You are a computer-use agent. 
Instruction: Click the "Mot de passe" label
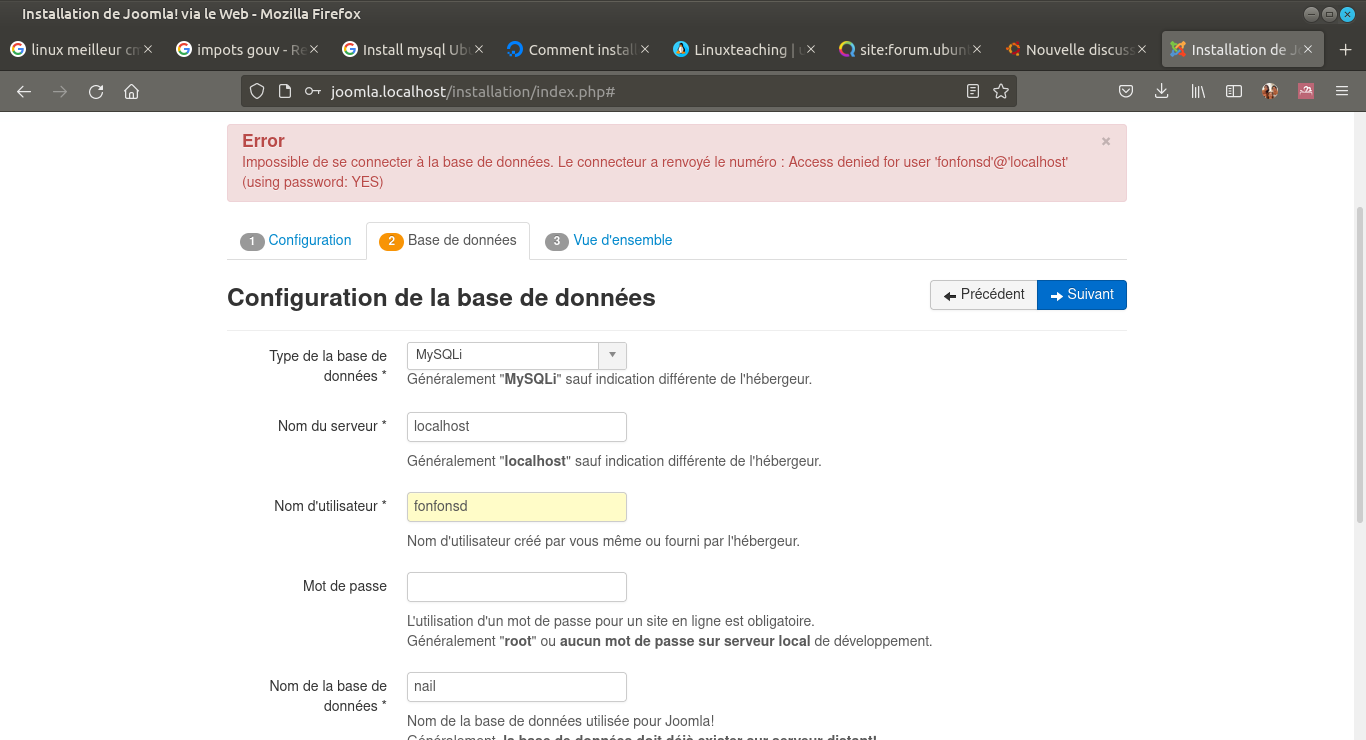point(345,586)
